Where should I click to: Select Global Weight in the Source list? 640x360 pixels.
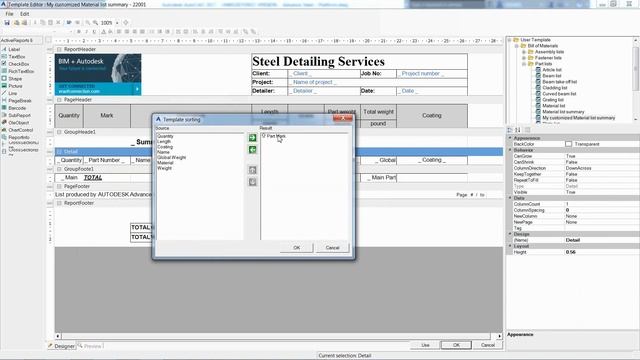coord(171,158)
